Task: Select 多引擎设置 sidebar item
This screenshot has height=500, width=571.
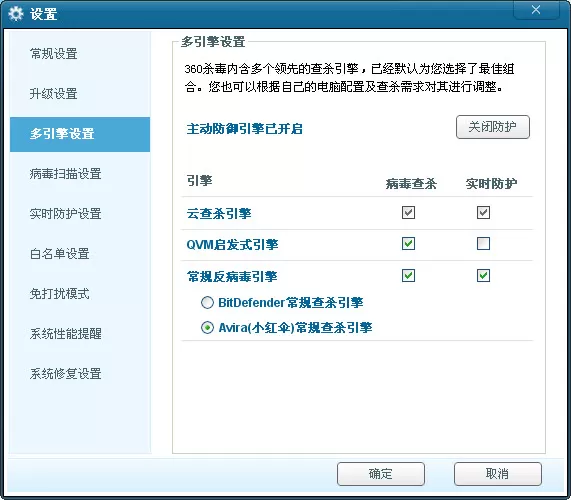Action: point(80,134)
